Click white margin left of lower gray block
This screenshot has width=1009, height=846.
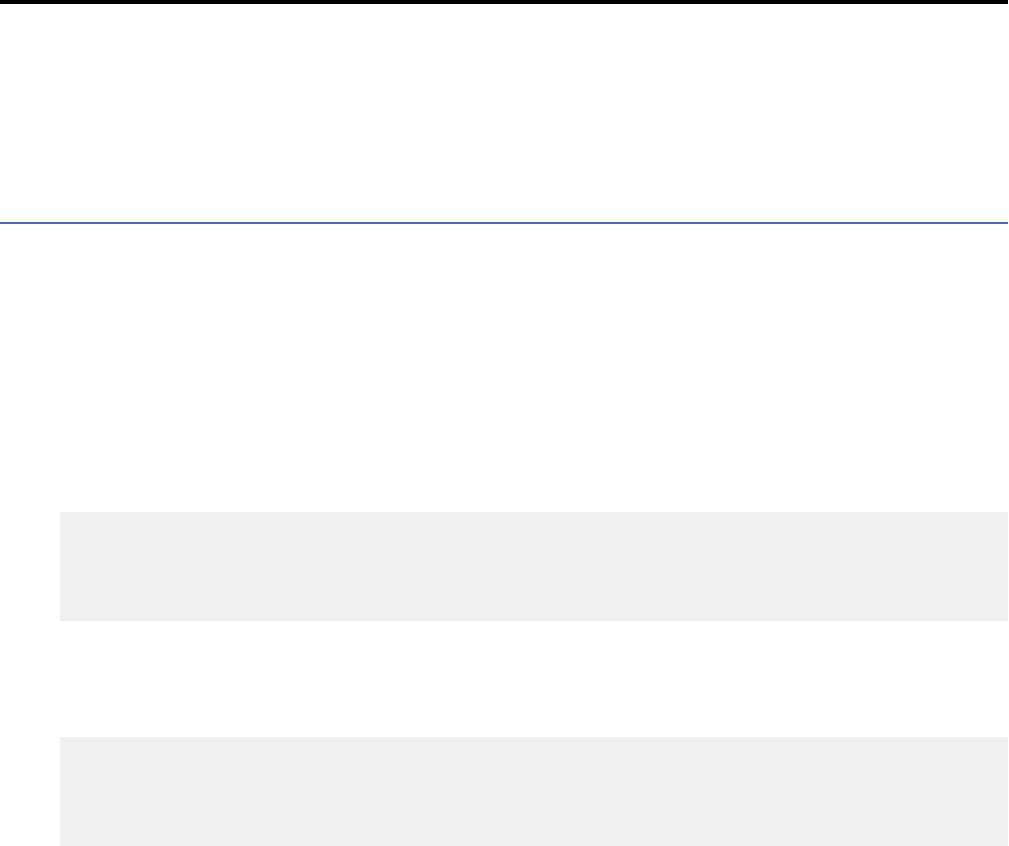[x=30, y=791]
